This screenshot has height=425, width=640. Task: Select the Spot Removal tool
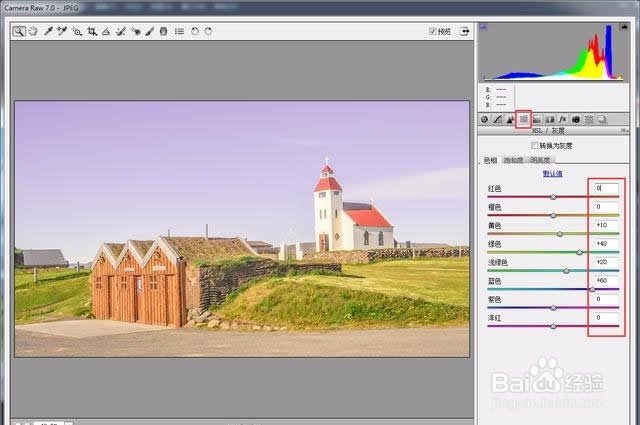[x=121, y=31]
